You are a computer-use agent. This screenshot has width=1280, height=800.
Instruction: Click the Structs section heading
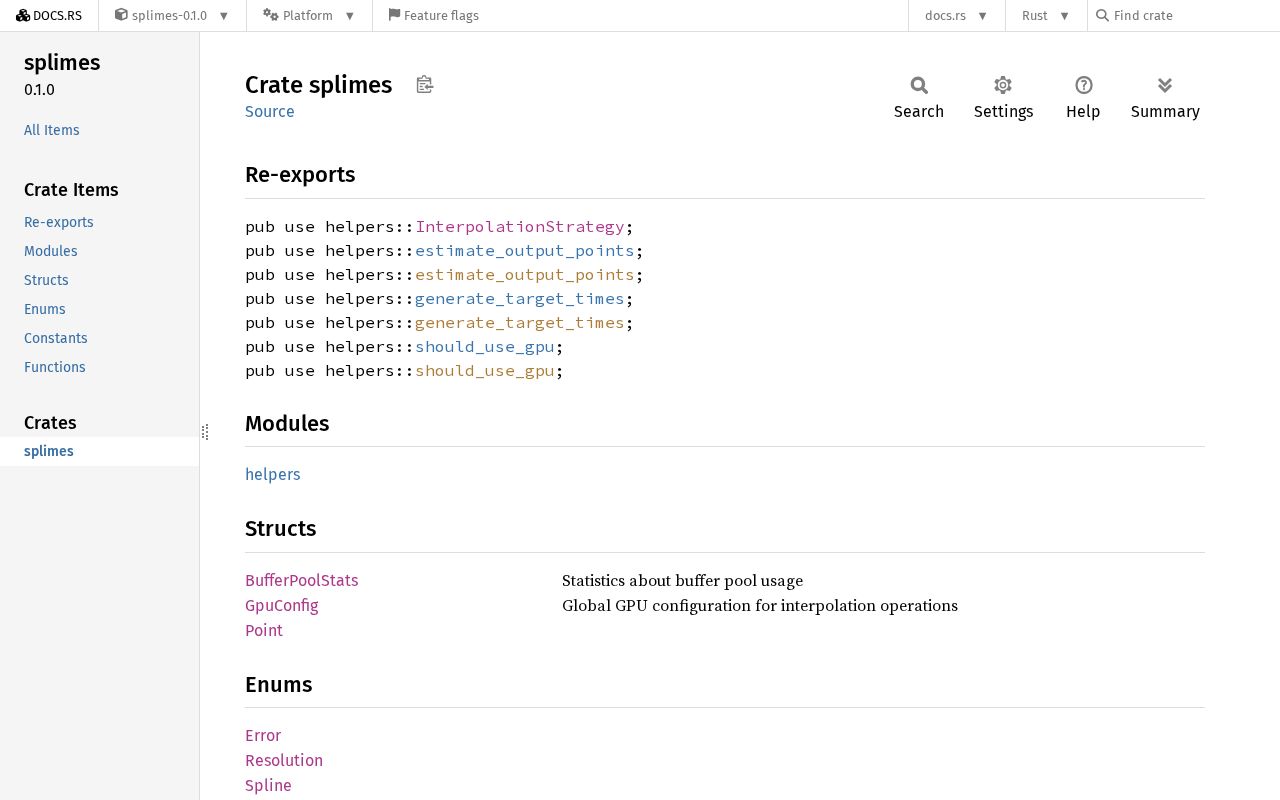(280, 528)
